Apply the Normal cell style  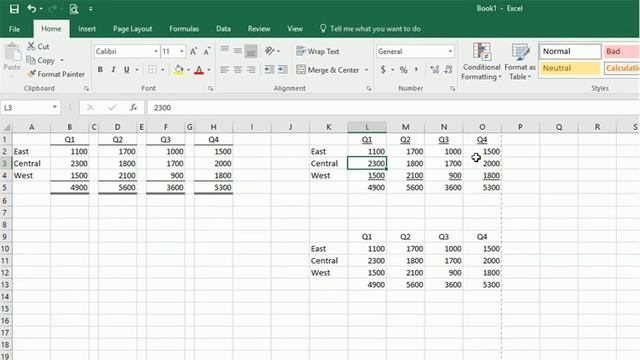(570, 51)
